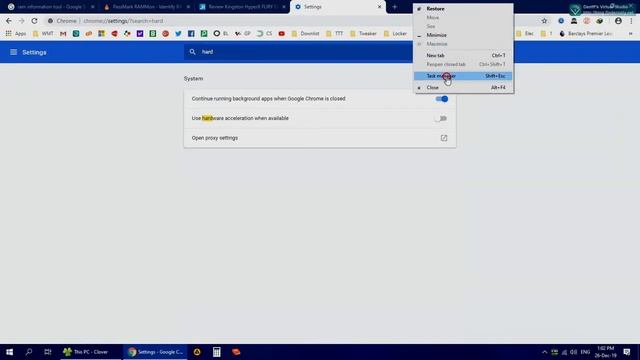640x360 pixels.
Task: Open the taskbar clock and date
Action: (605, 352)
